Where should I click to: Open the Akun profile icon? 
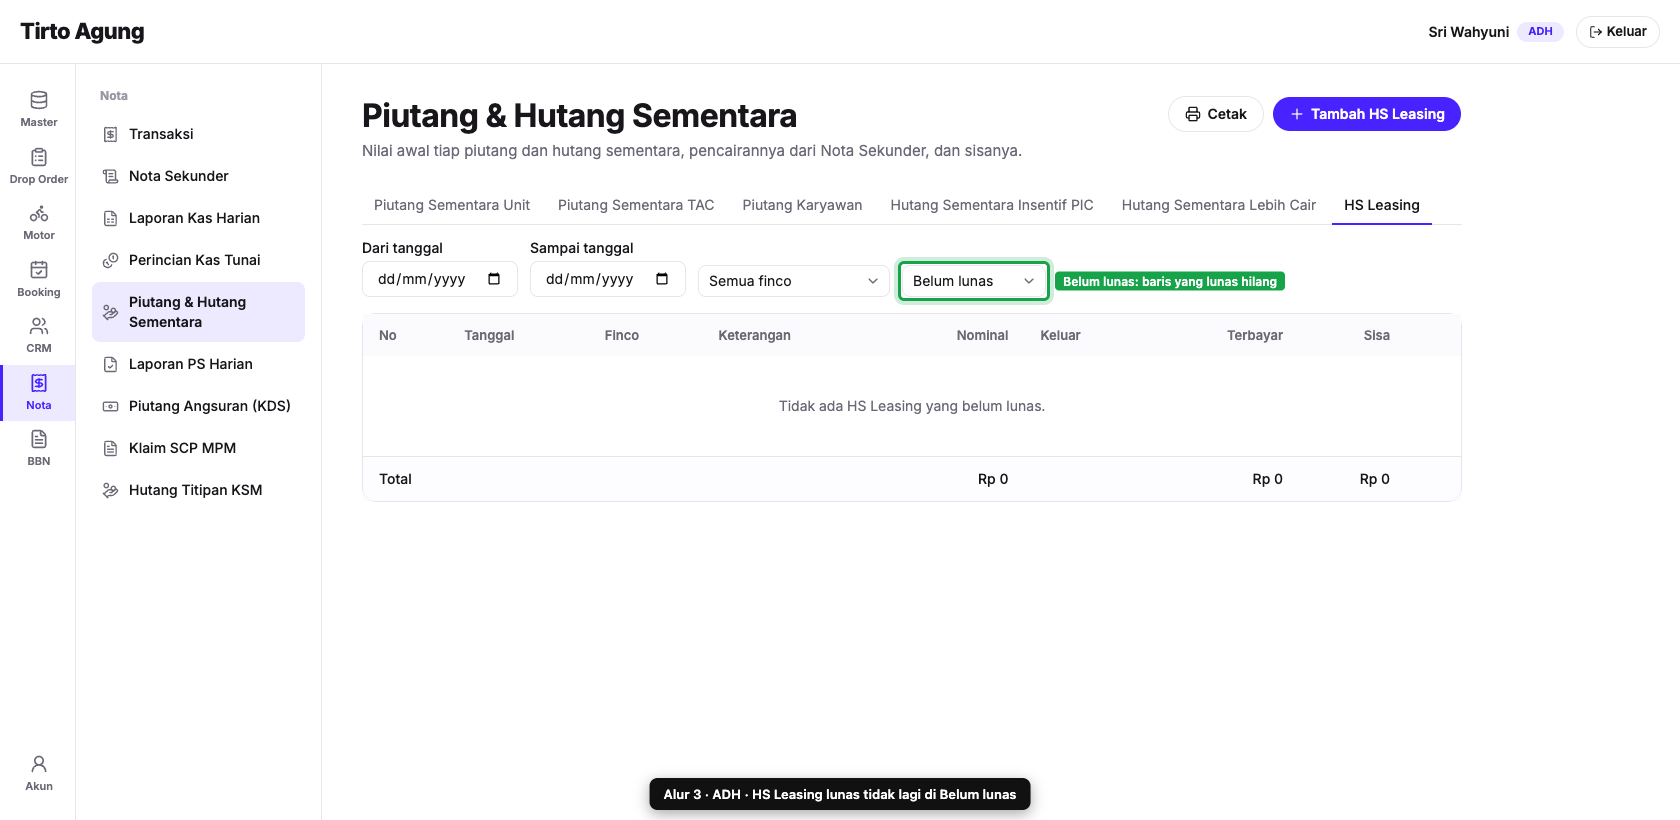[x=39, y=764]
